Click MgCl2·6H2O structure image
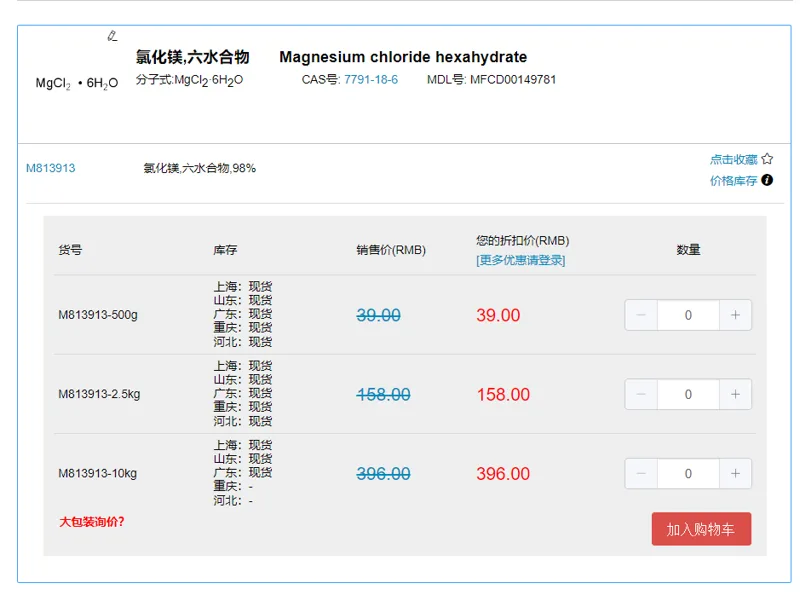Image resolution: width=800 pixels, height=595 pixels. pos(77,83)
